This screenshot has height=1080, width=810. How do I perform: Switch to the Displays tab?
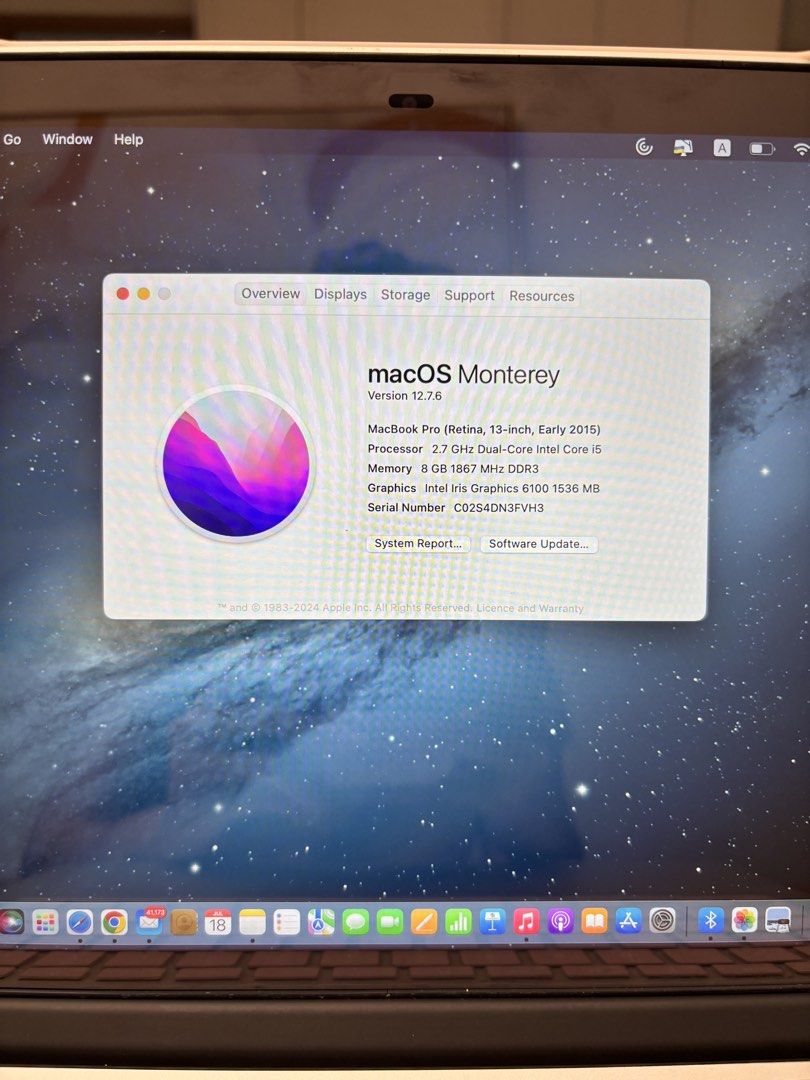[x=340, y=294]
